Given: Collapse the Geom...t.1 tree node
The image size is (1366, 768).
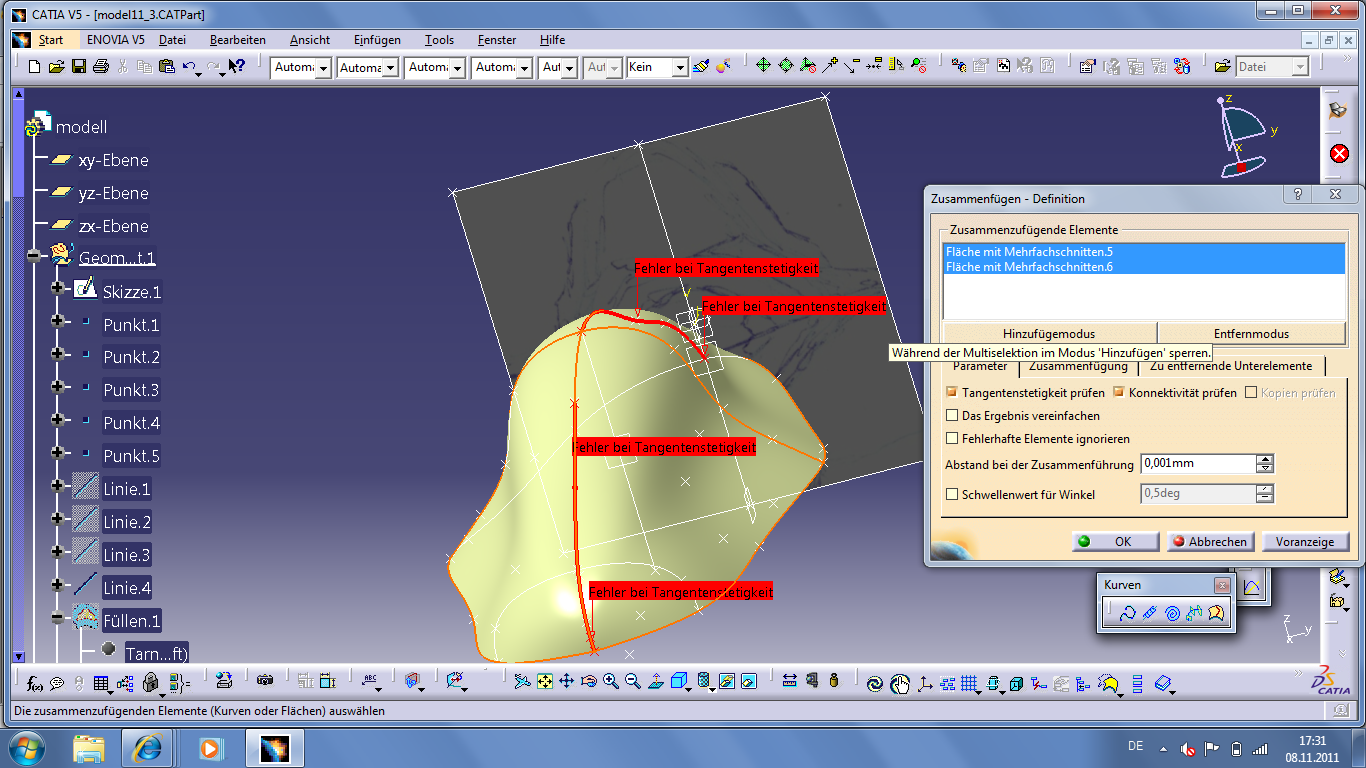Looking at the screenshot, I should 34,257.
